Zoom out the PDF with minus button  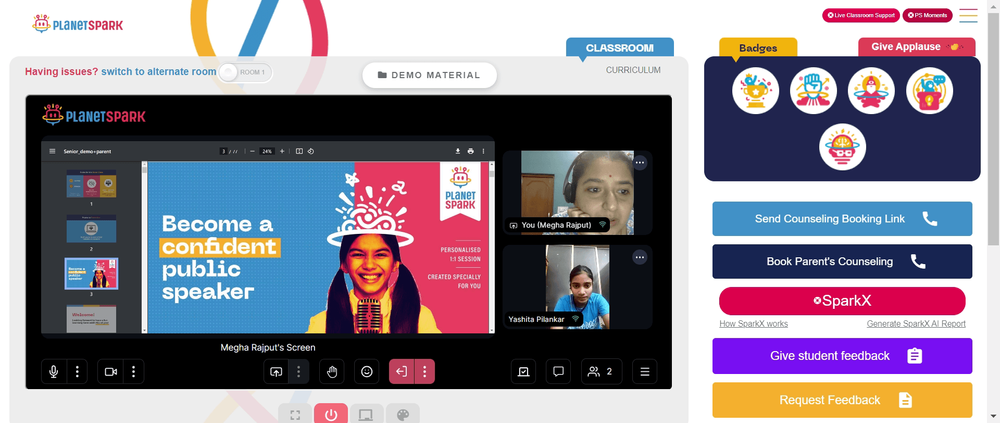coord(253,151)
